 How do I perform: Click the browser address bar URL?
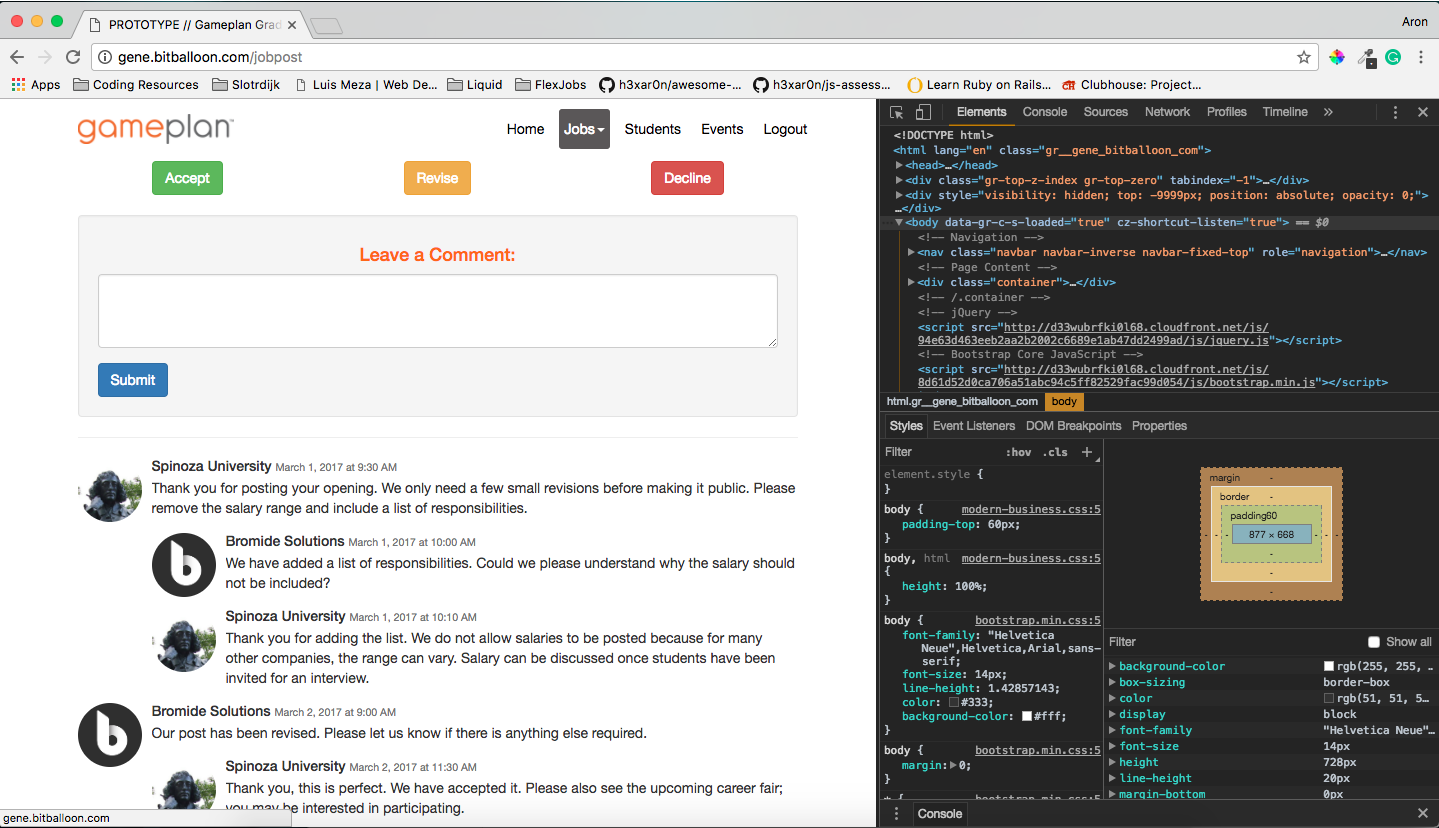tap(210, 57)
